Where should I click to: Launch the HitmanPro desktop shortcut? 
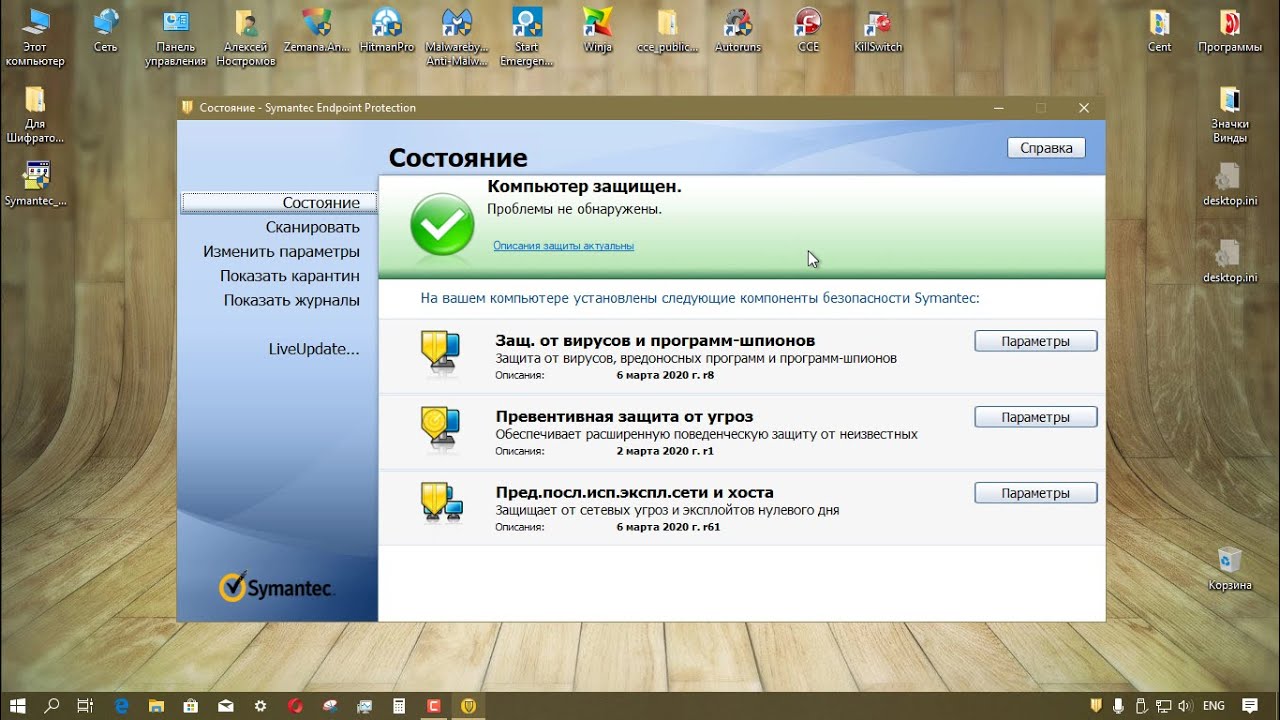click(x=386, y=30)
